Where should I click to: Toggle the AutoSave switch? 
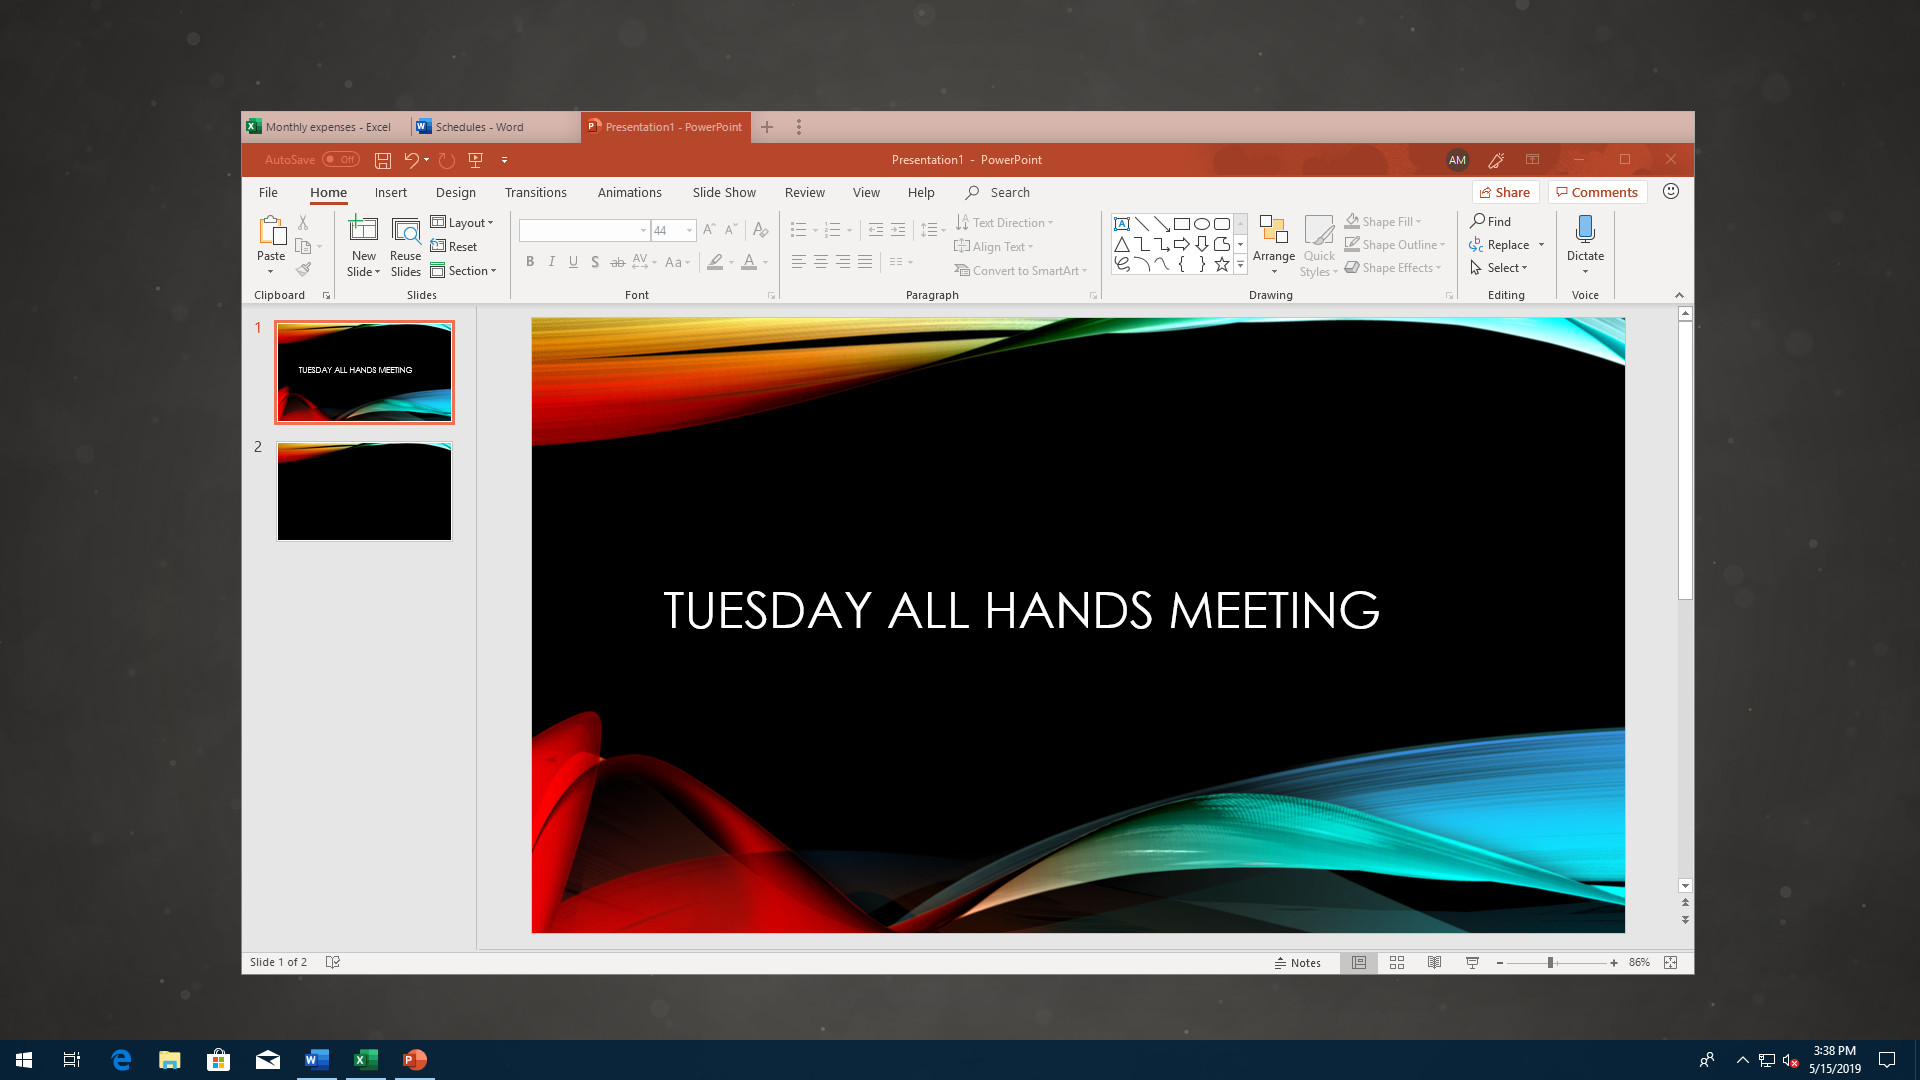click(340, 160)
